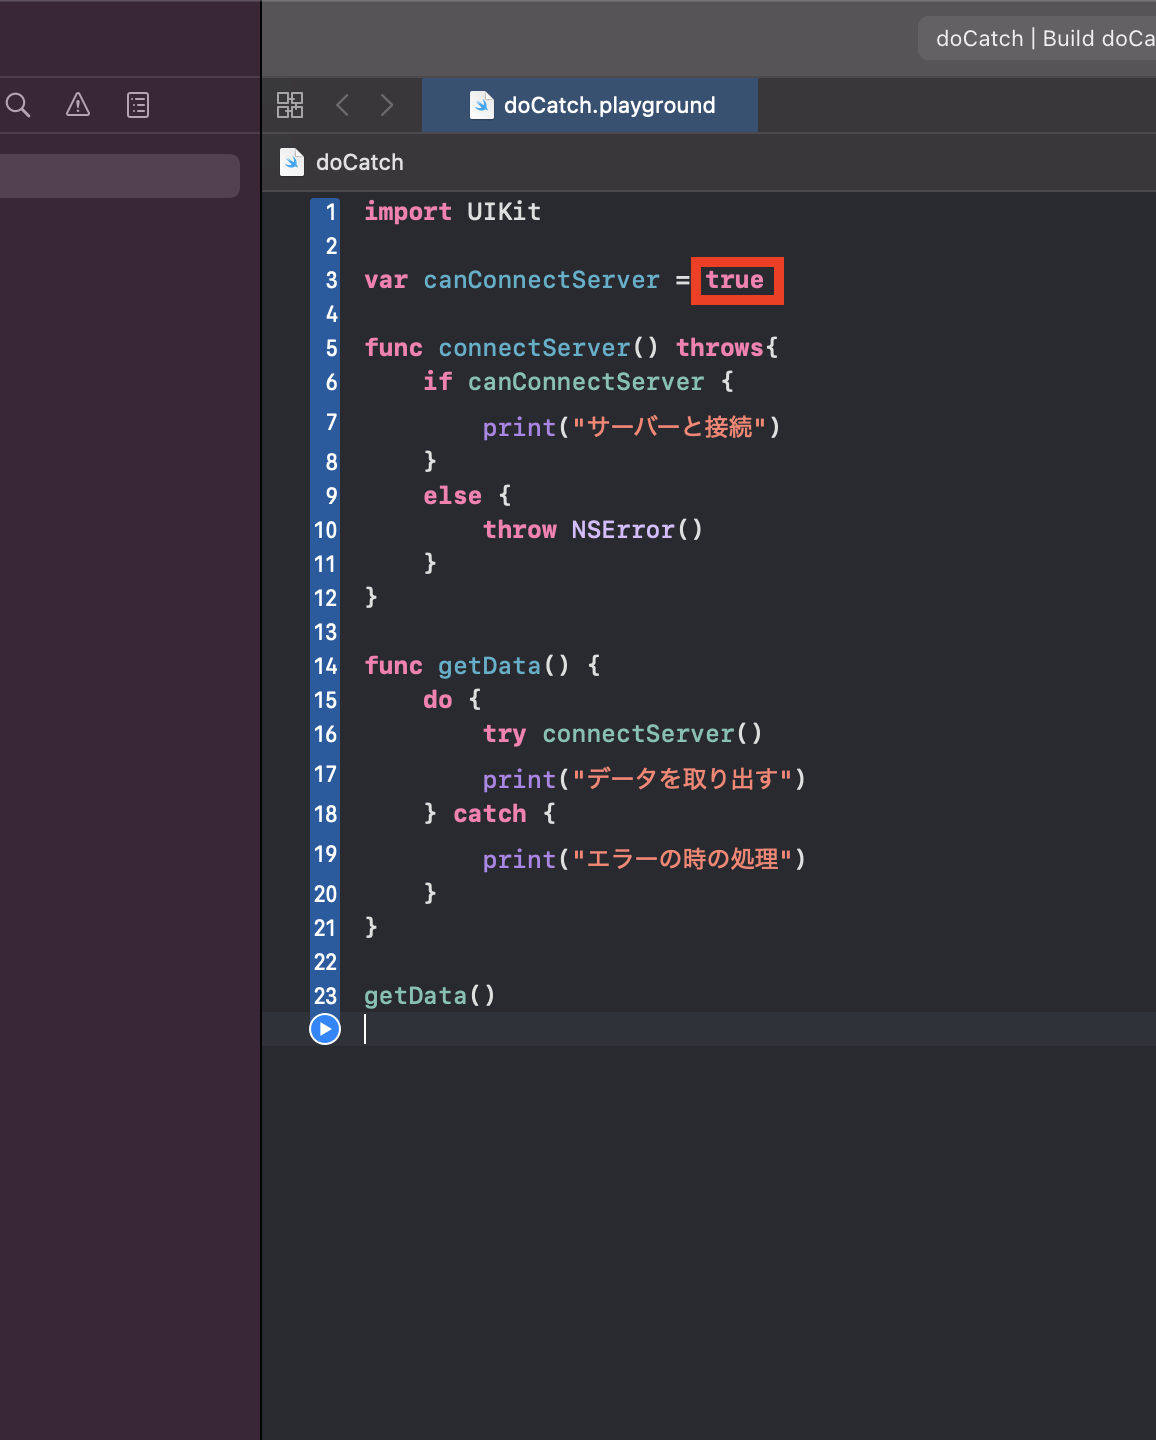Click canConnectServer in the var declaration
The height and width of the screenshot is (1440, 1156).
coord(542,280)
